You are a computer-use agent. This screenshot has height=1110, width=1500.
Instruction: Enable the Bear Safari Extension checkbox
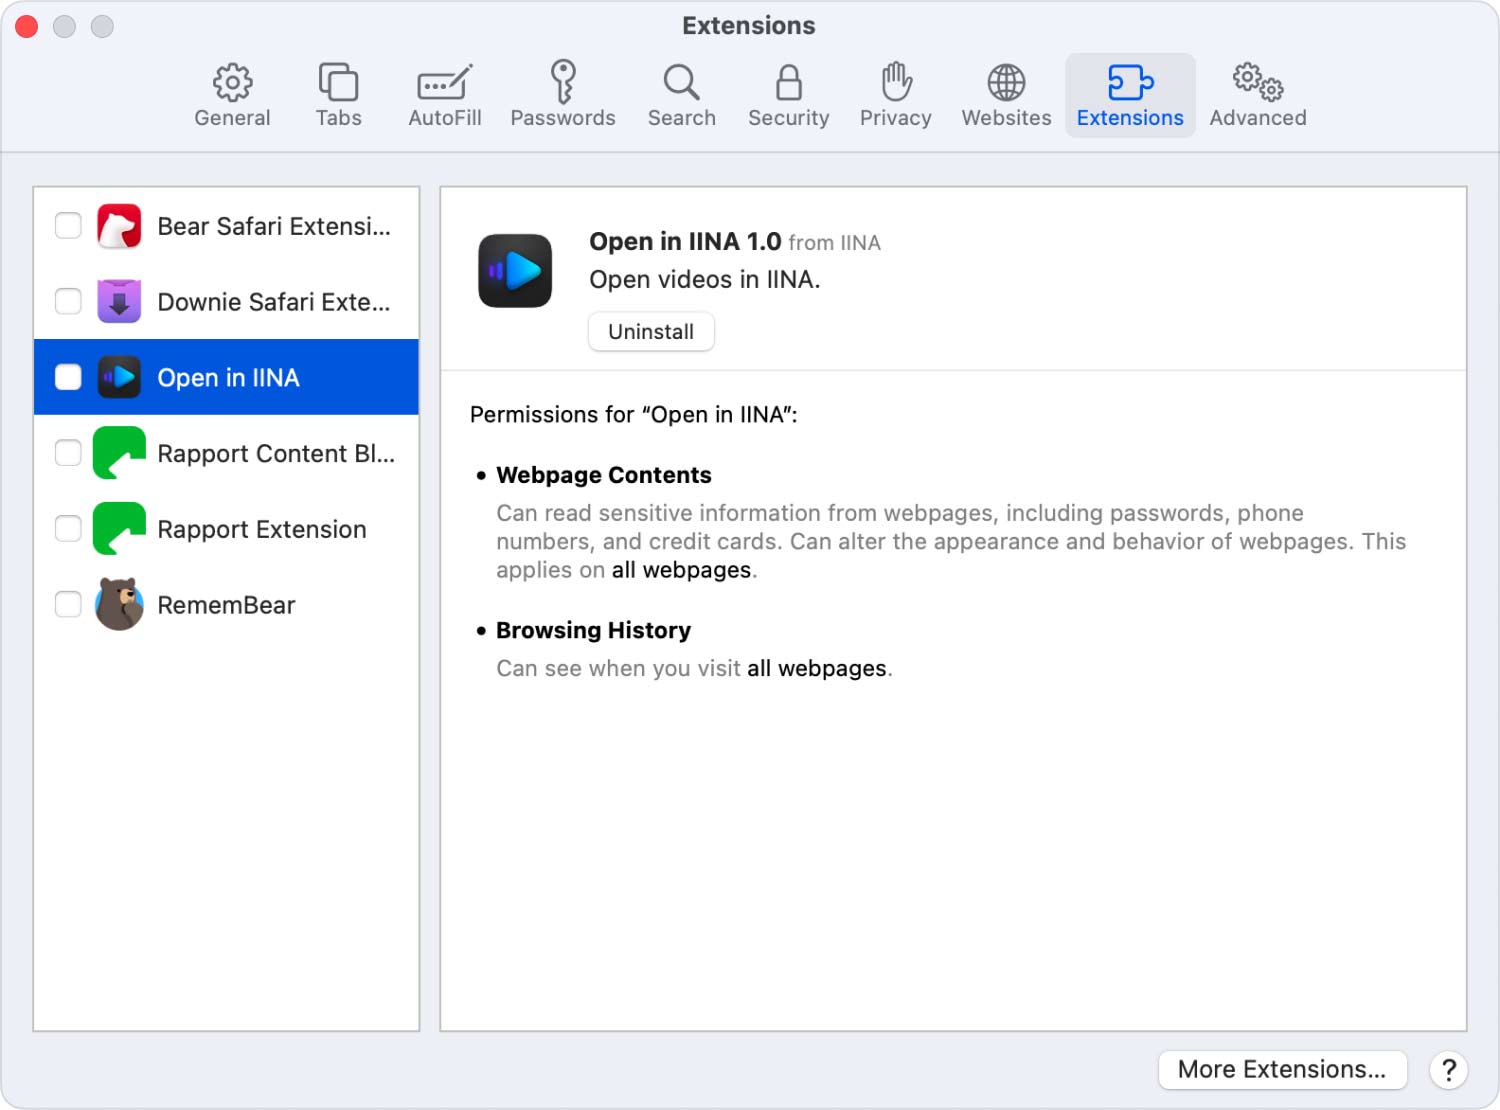click(68, 226)
